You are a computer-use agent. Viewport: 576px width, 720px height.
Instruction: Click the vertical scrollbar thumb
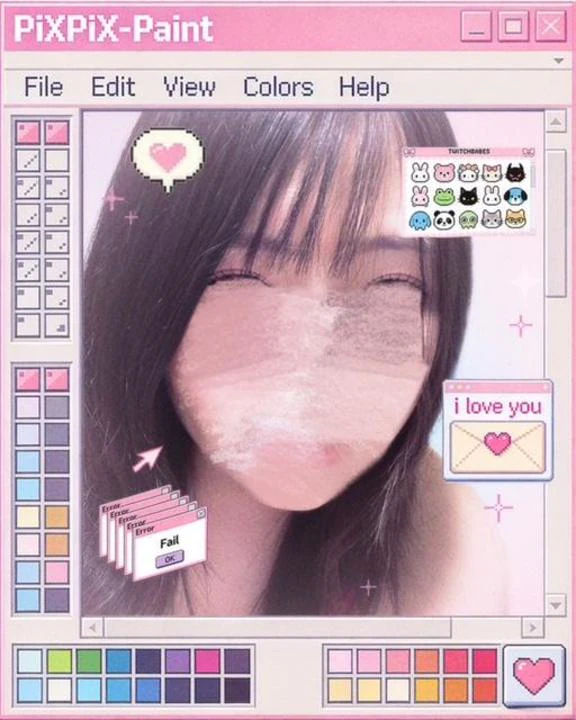click(556, 223)
